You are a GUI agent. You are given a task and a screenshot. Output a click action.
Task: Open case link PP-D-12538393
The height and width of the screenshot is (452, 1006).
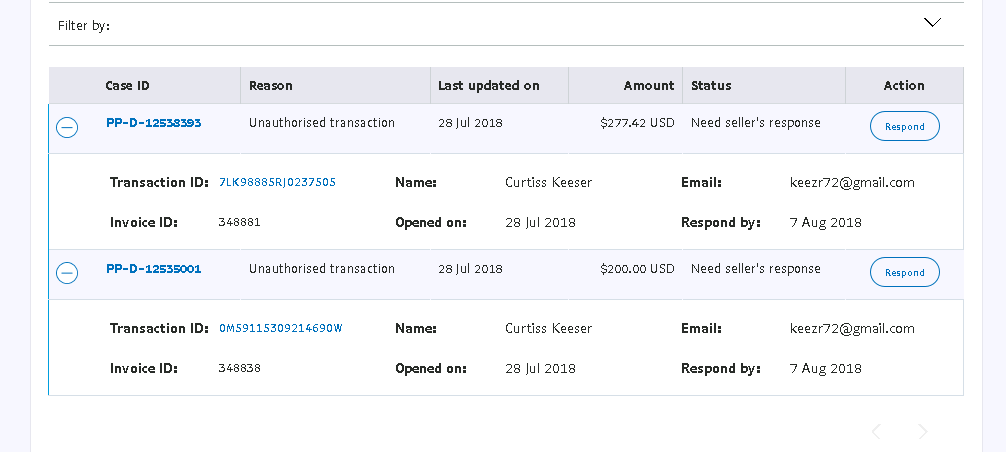point(154,123)
